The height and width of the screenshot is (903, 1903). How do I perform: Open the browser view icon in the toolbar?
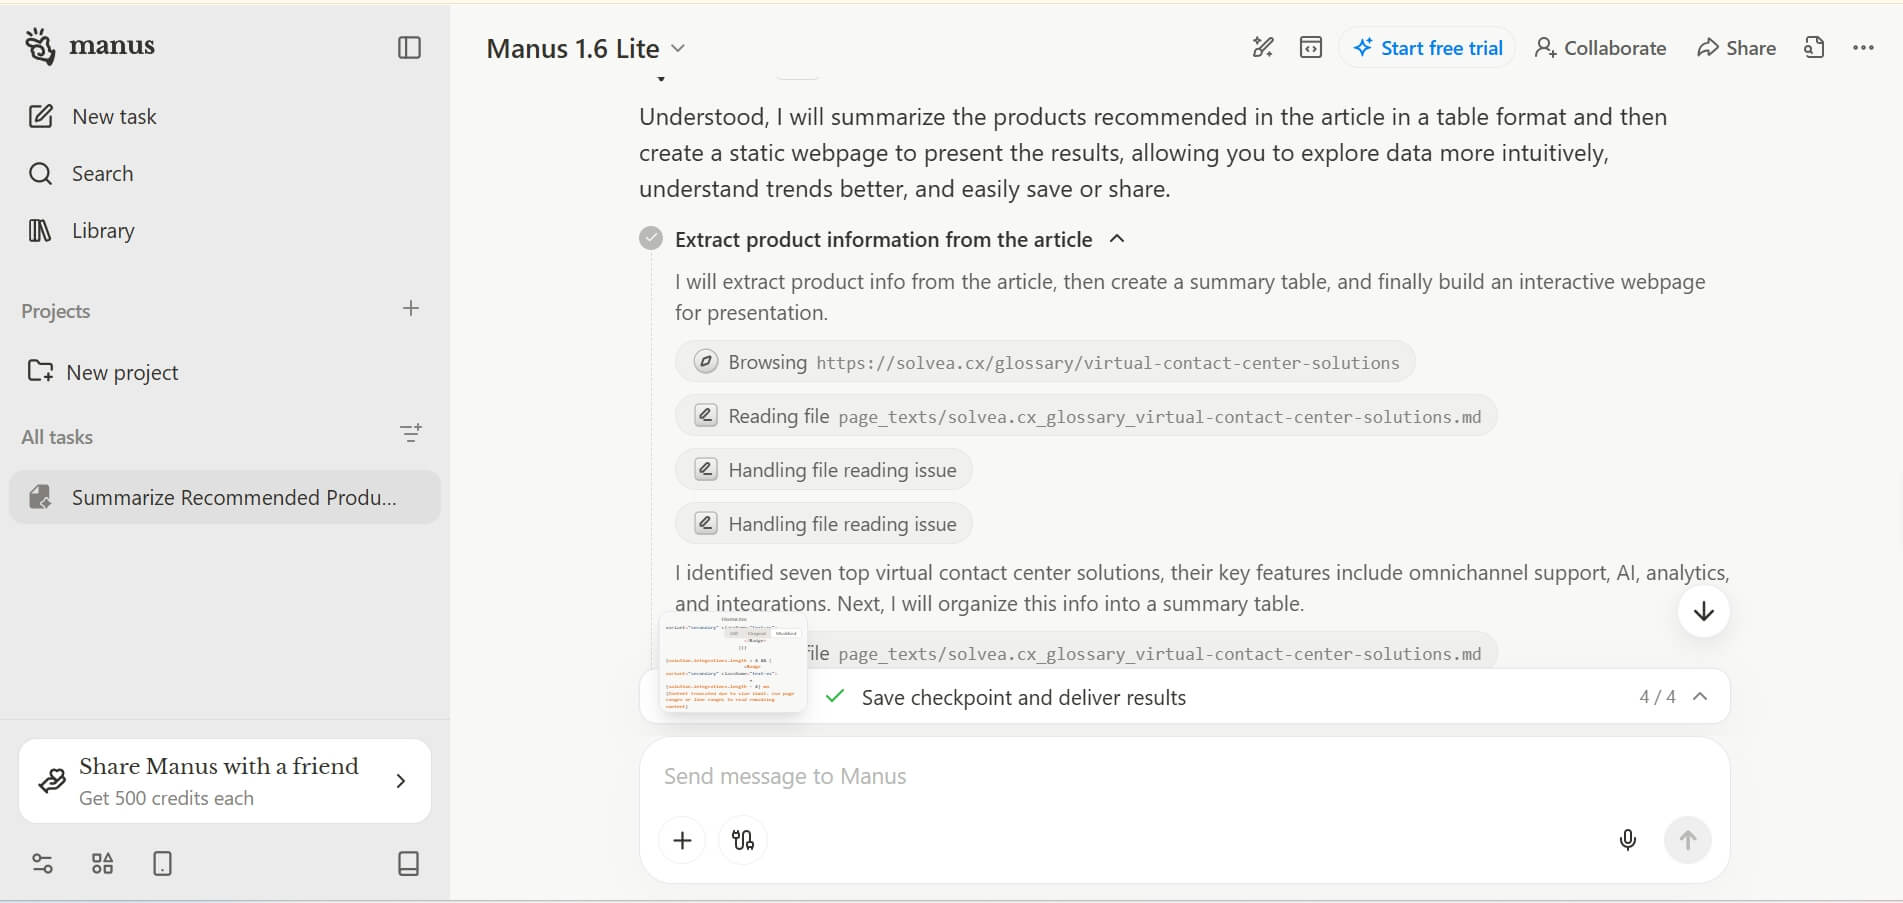pyautogui.click(x=1309, y=47)
